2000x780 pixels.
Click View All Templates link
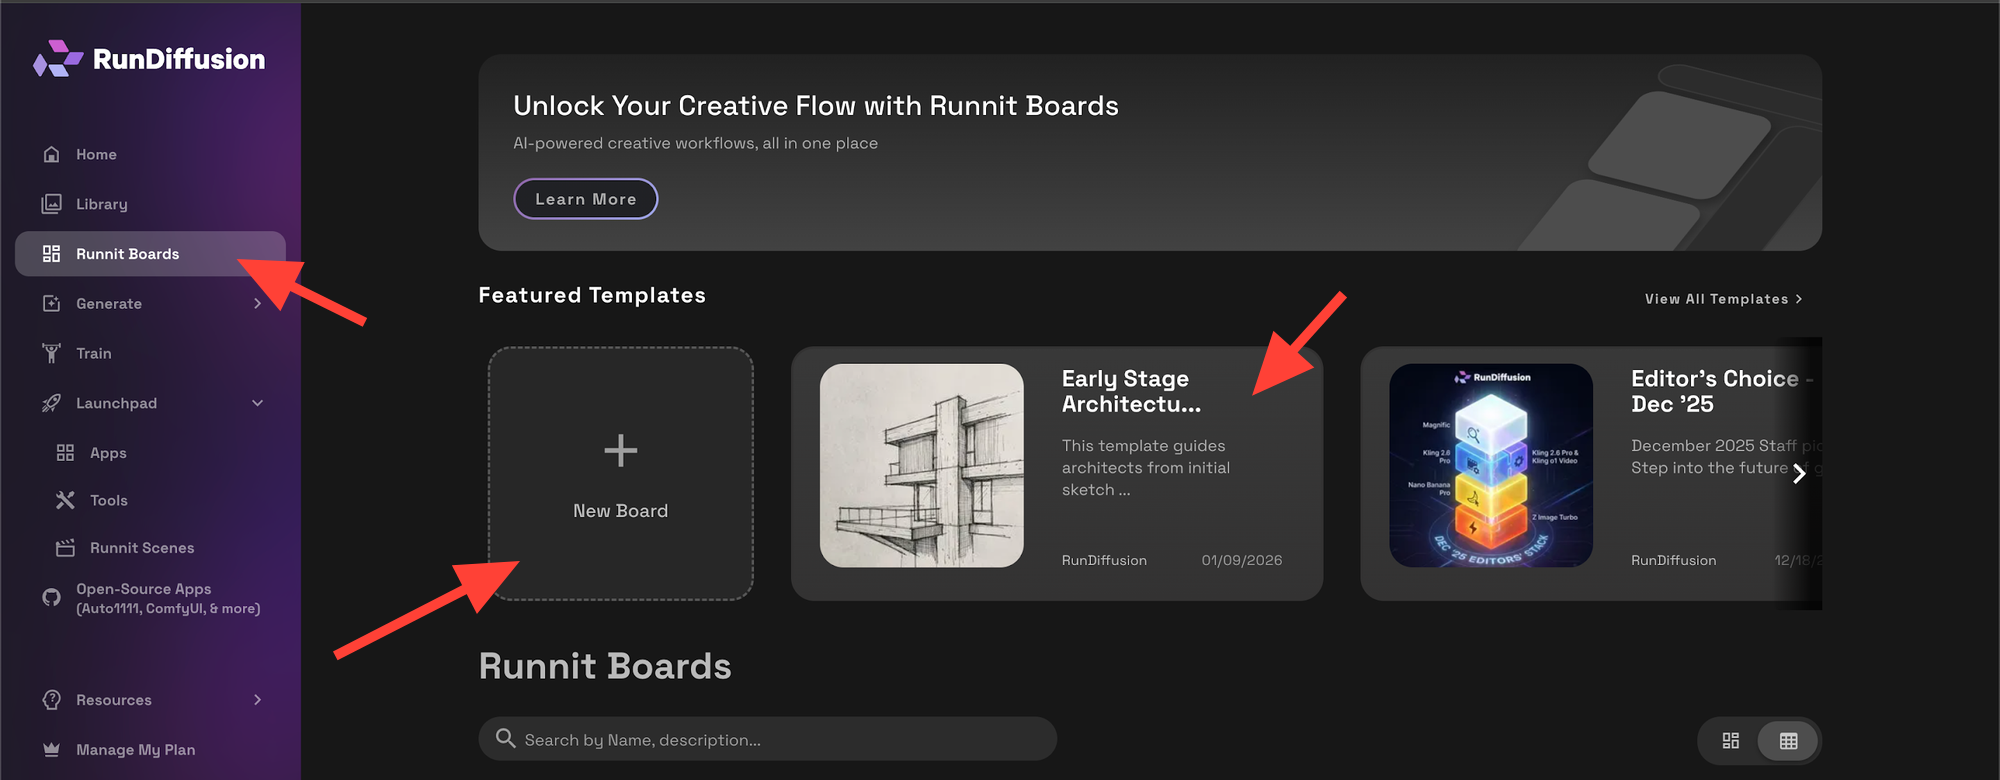pyautogui.click(x=1724, y=299)
